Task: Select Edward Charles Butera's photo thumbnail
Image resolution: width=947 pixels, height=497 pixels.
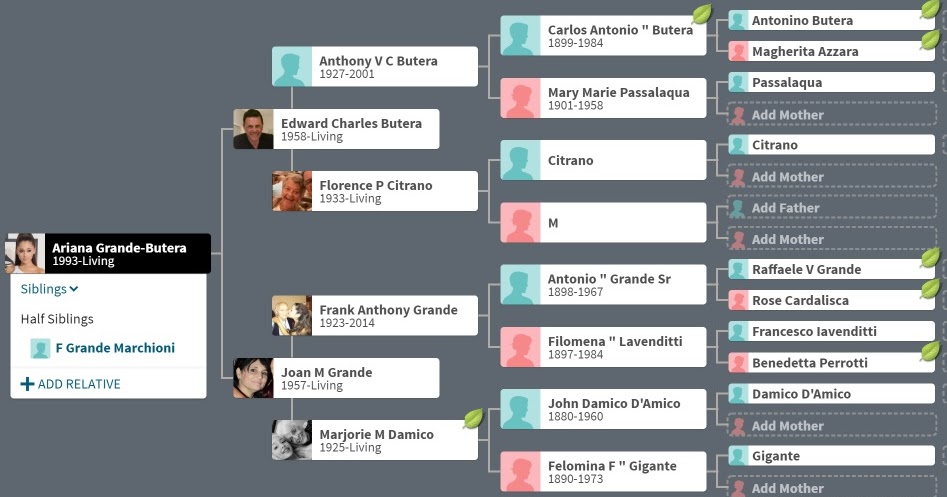Action: [253, 129]
